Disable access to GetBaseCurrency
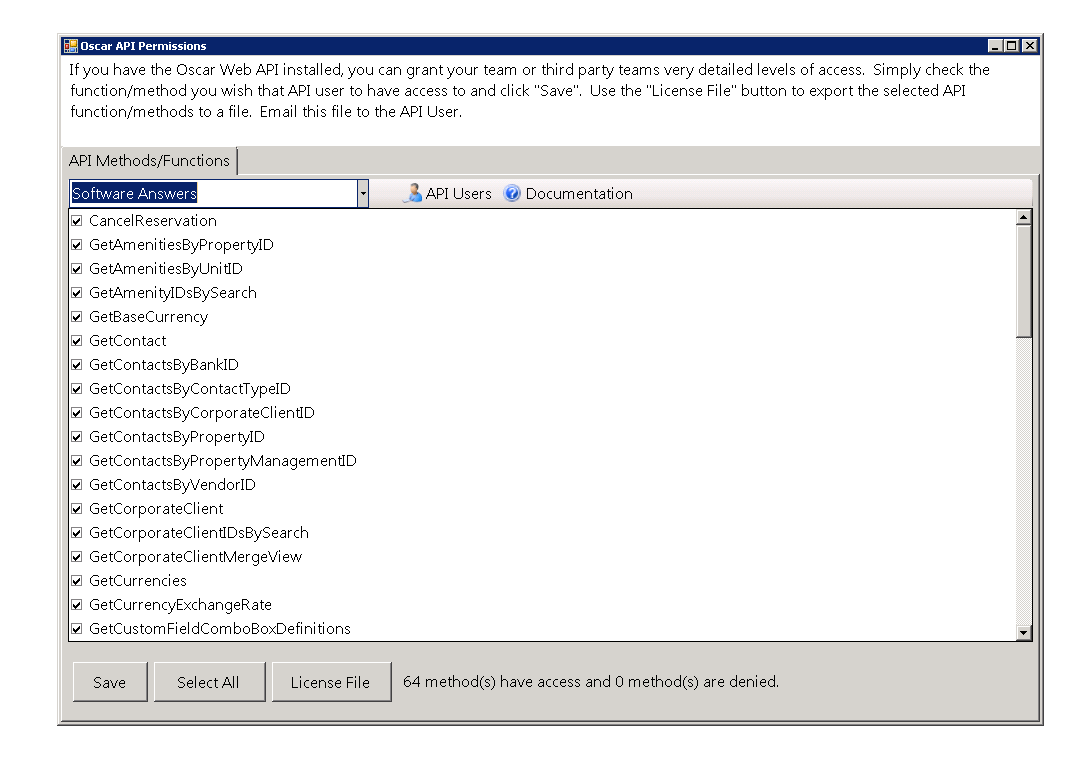Screen dimensions: 1076x767 click(x=77, y=316)
